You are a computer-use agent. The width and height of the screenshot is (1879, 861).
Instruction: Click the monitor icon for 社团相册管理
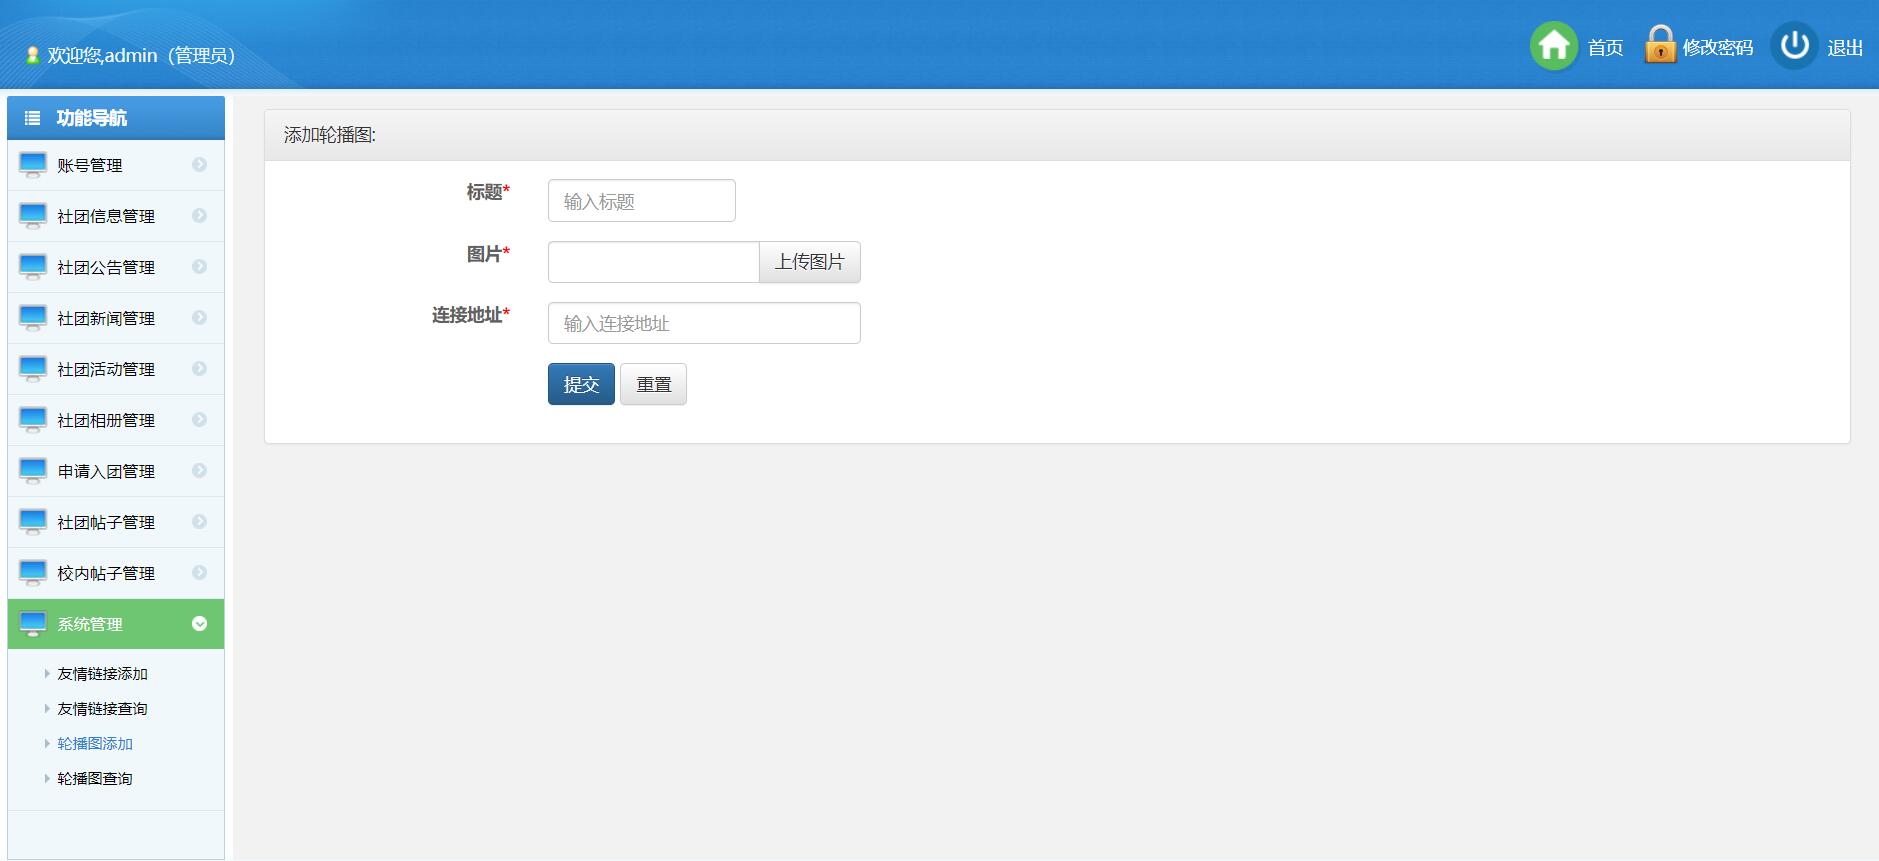point(33,420)
